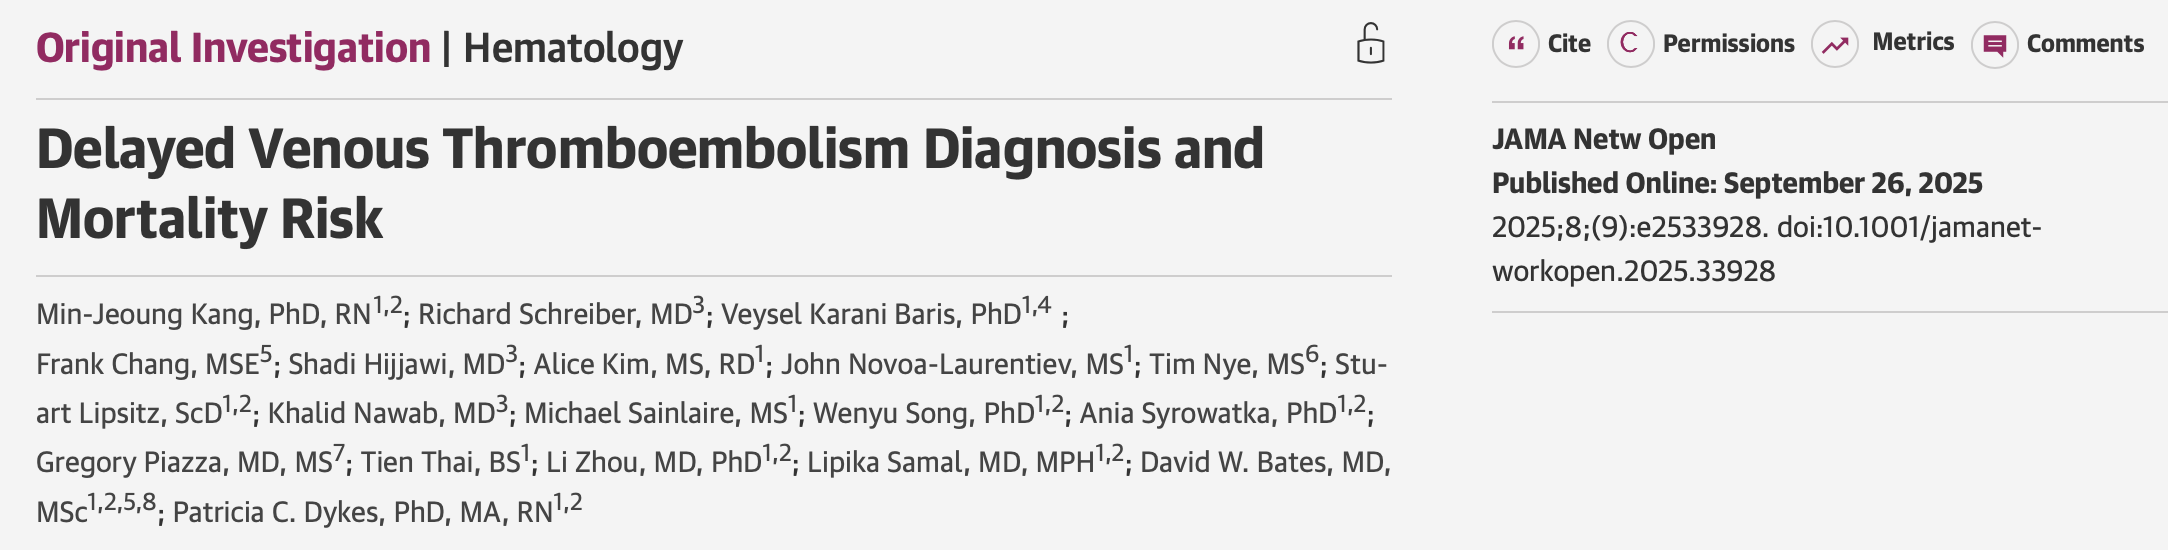
Task: Click the Metrics trend arrow icon
Action: (1835, 45)
